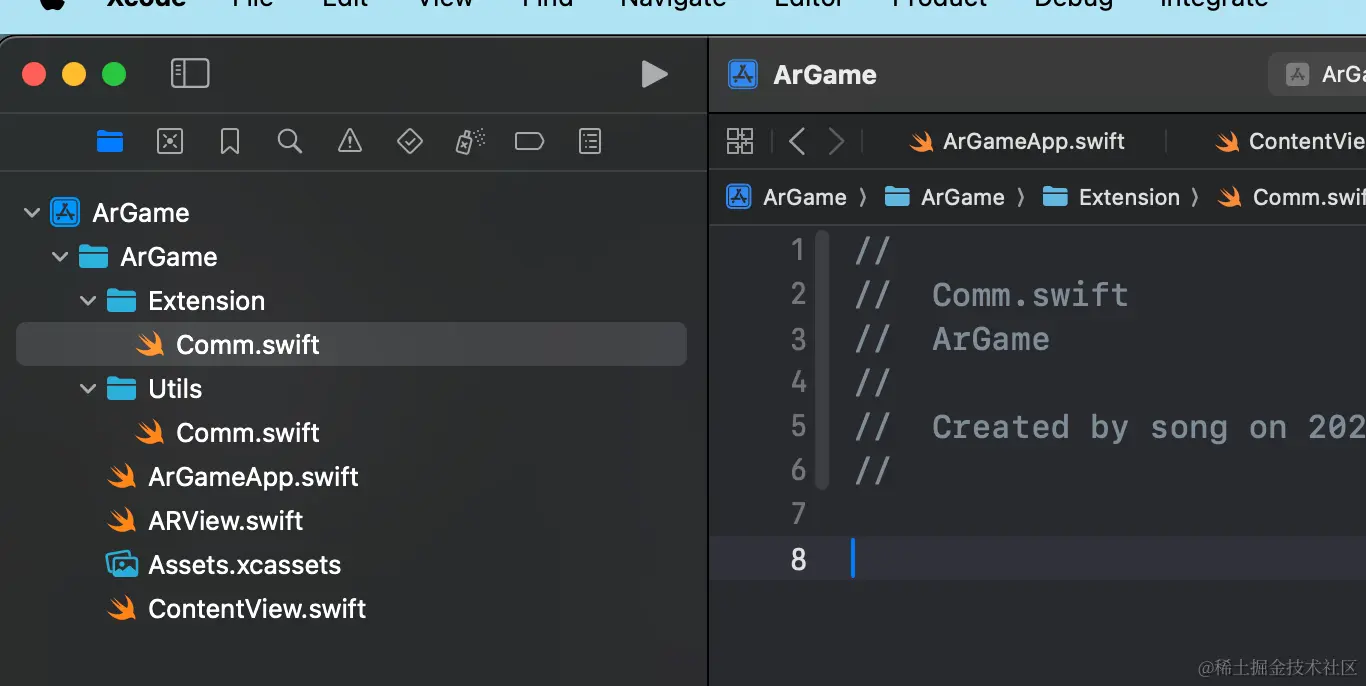
Task: Click ArGame folder in jump bar
Action: [x=945, y=197]
